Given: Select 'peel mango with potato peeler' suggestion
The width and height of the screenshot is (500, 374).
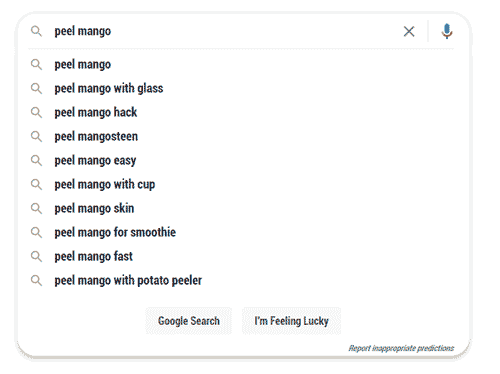Looking at the screenshot, I should (241, 281).
